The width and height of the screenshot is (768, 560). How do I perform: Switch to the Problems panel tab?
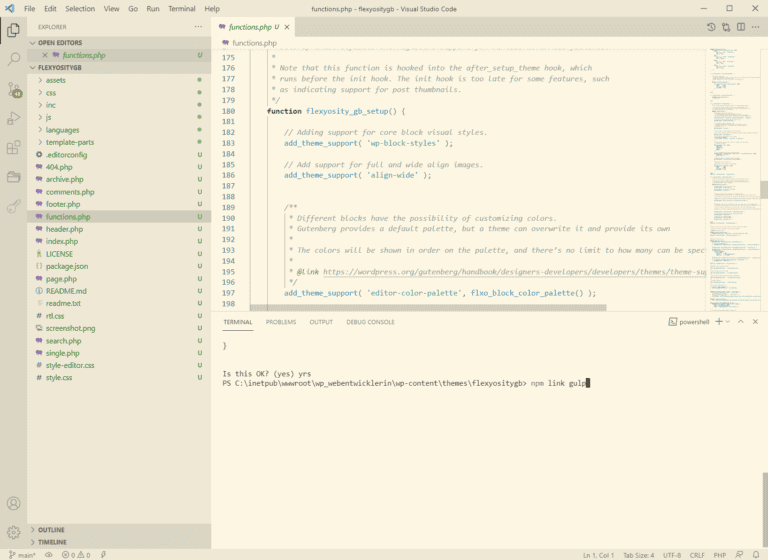pos(281,322)
